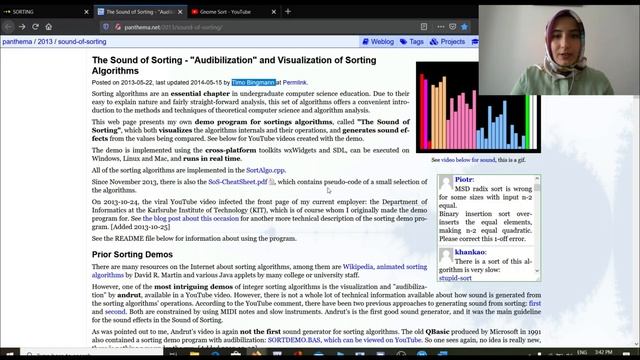Open the stupid-sort link in comments
The width and height of the screenshot is (640, 360).
455,278
